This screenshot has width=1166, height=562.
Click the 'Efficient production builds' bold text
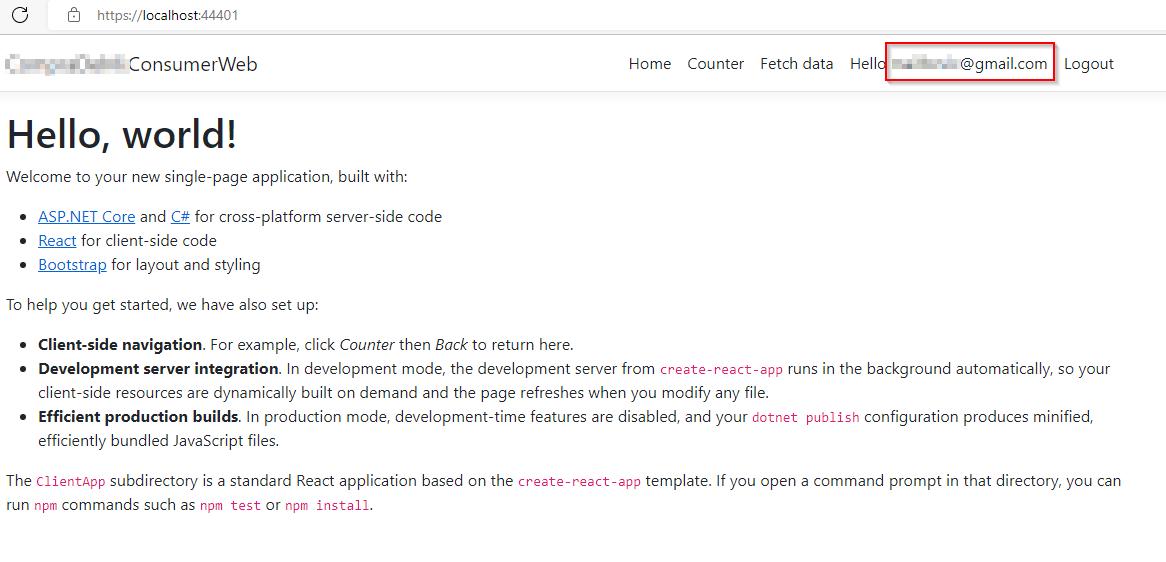[138, 416]
